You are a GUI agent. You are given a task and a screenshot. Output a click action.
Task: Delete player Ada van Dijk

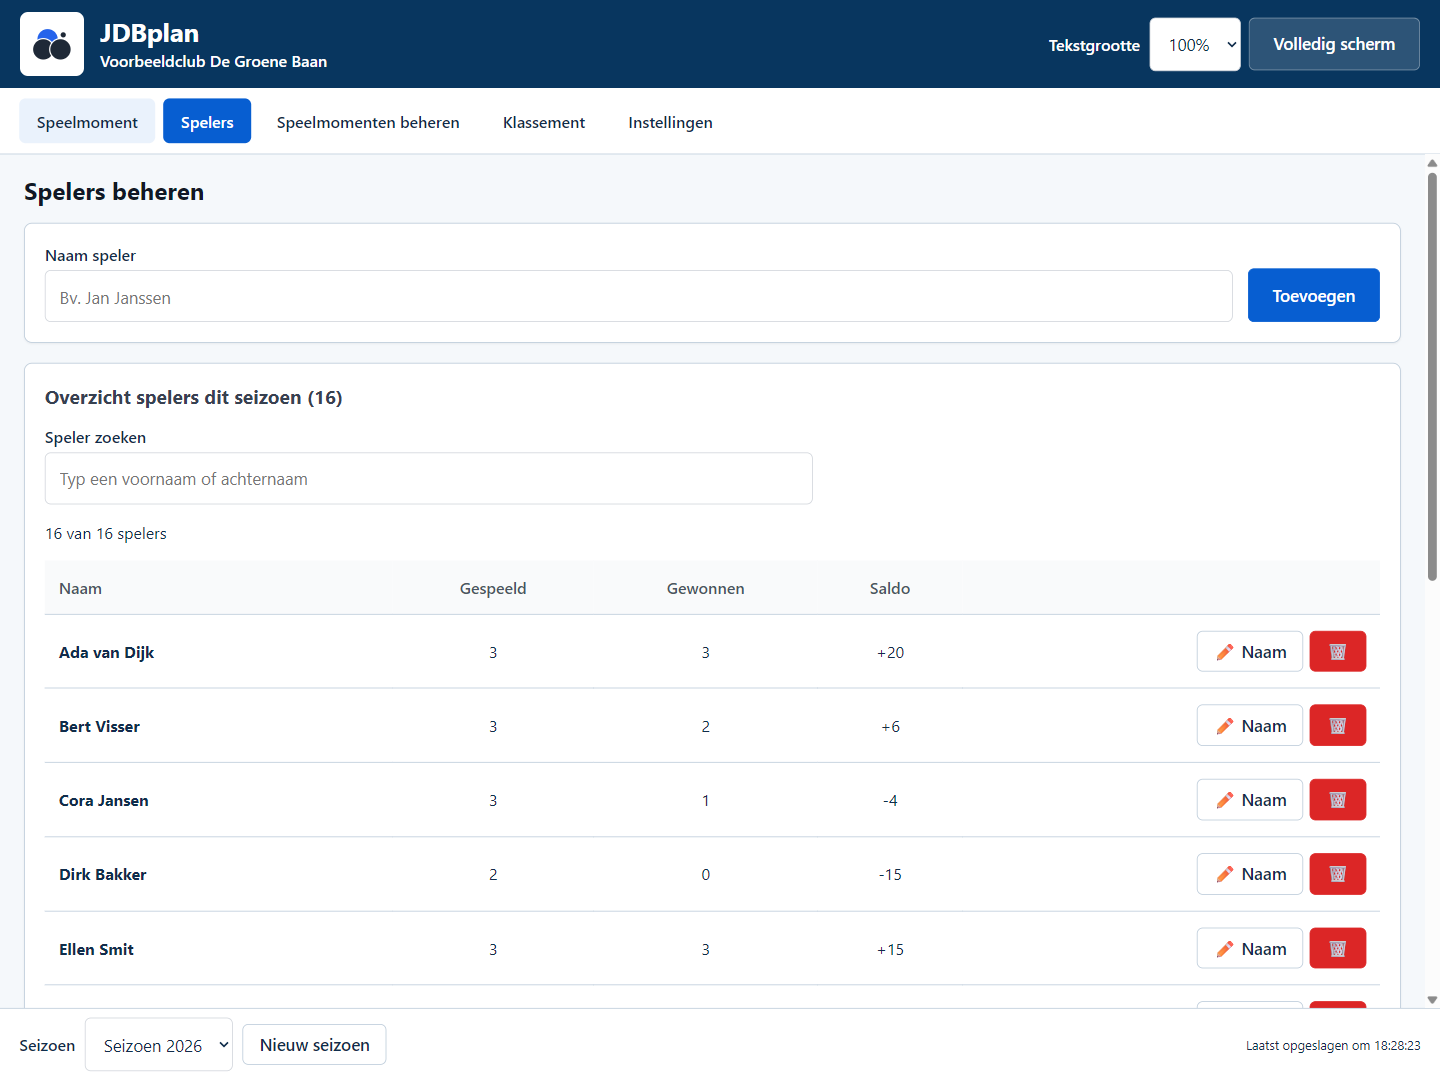(x=1338, y=652)
